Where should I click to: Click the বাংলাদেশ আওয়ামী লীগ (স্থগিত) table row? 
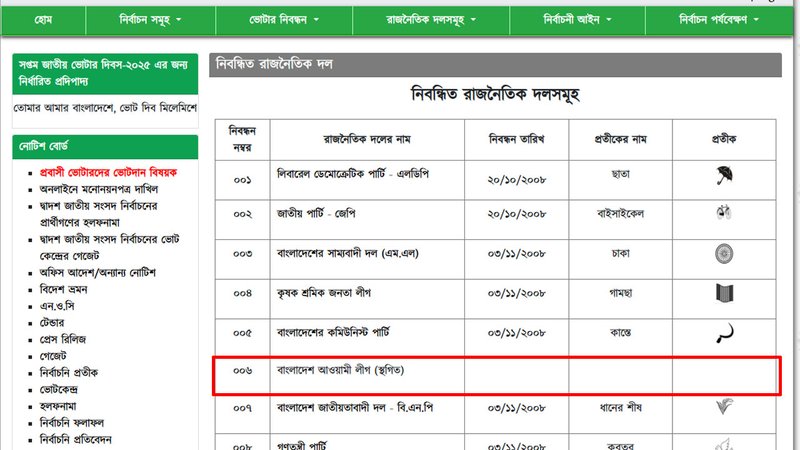[345, 371]
